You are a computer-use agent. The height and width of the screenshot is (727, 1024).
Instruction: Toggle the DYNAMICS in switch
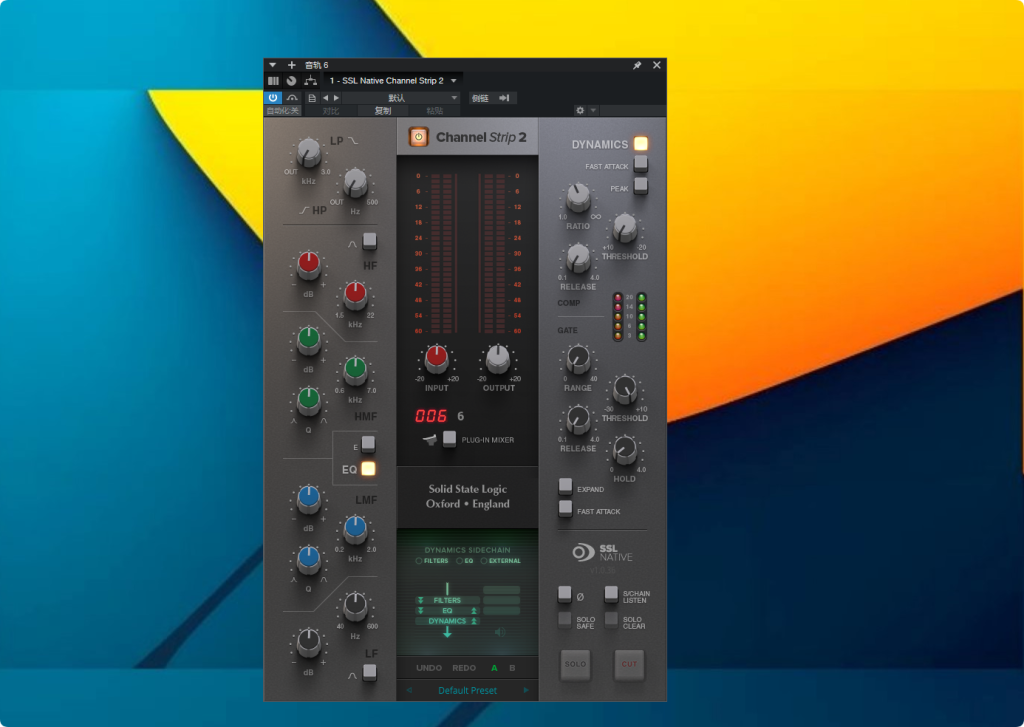(x=641, y=144)
